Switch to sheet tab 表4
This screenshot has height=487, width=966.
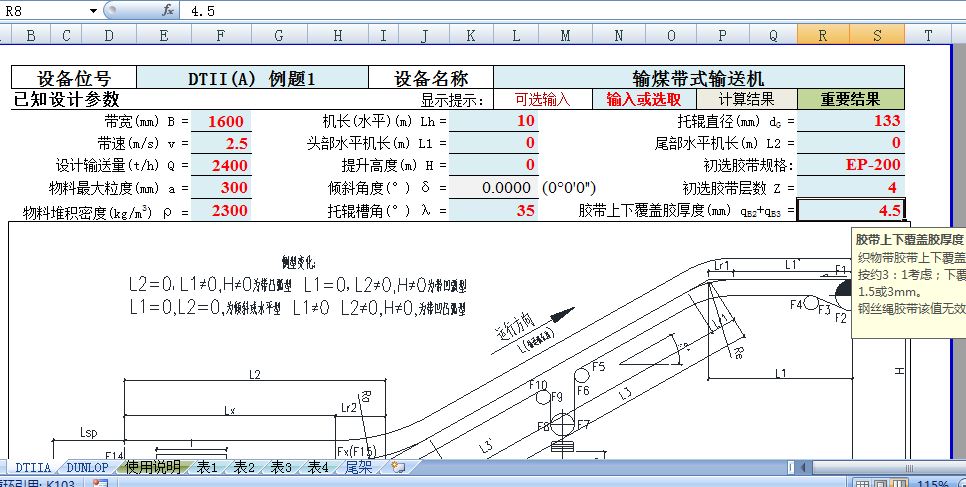pos(318,467)
